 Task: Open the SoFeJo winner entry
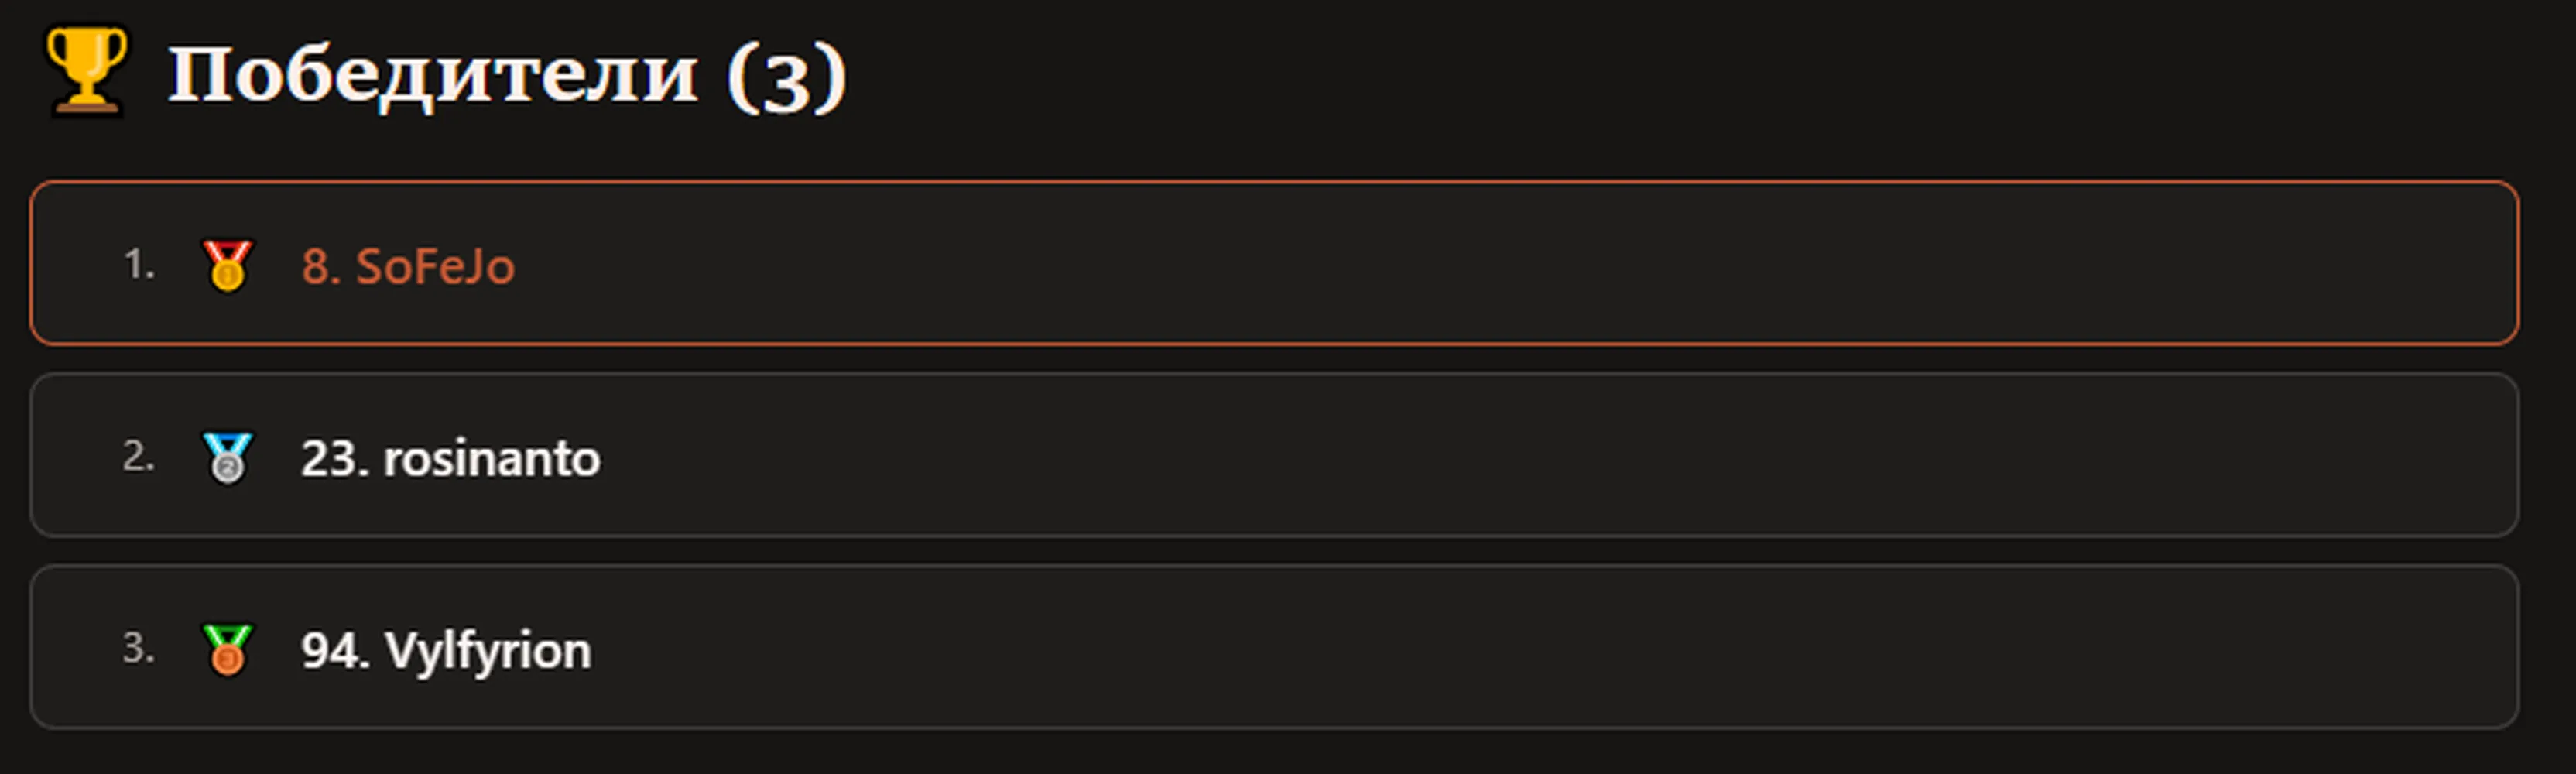pos(408,266)
